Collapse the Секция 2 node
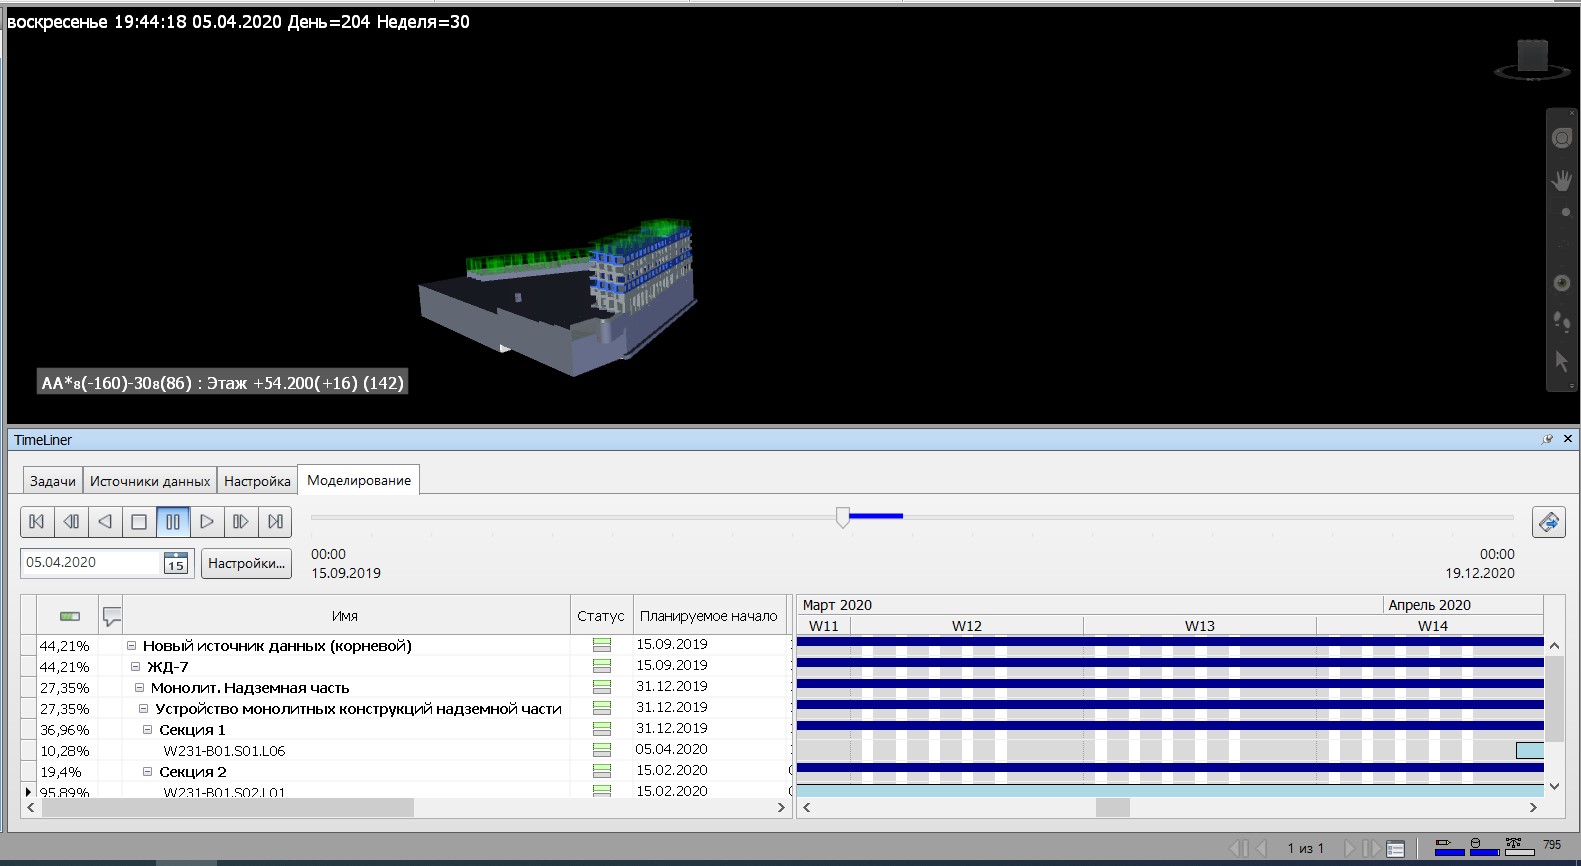This screenshot has height=866, width=1581. 147,772
